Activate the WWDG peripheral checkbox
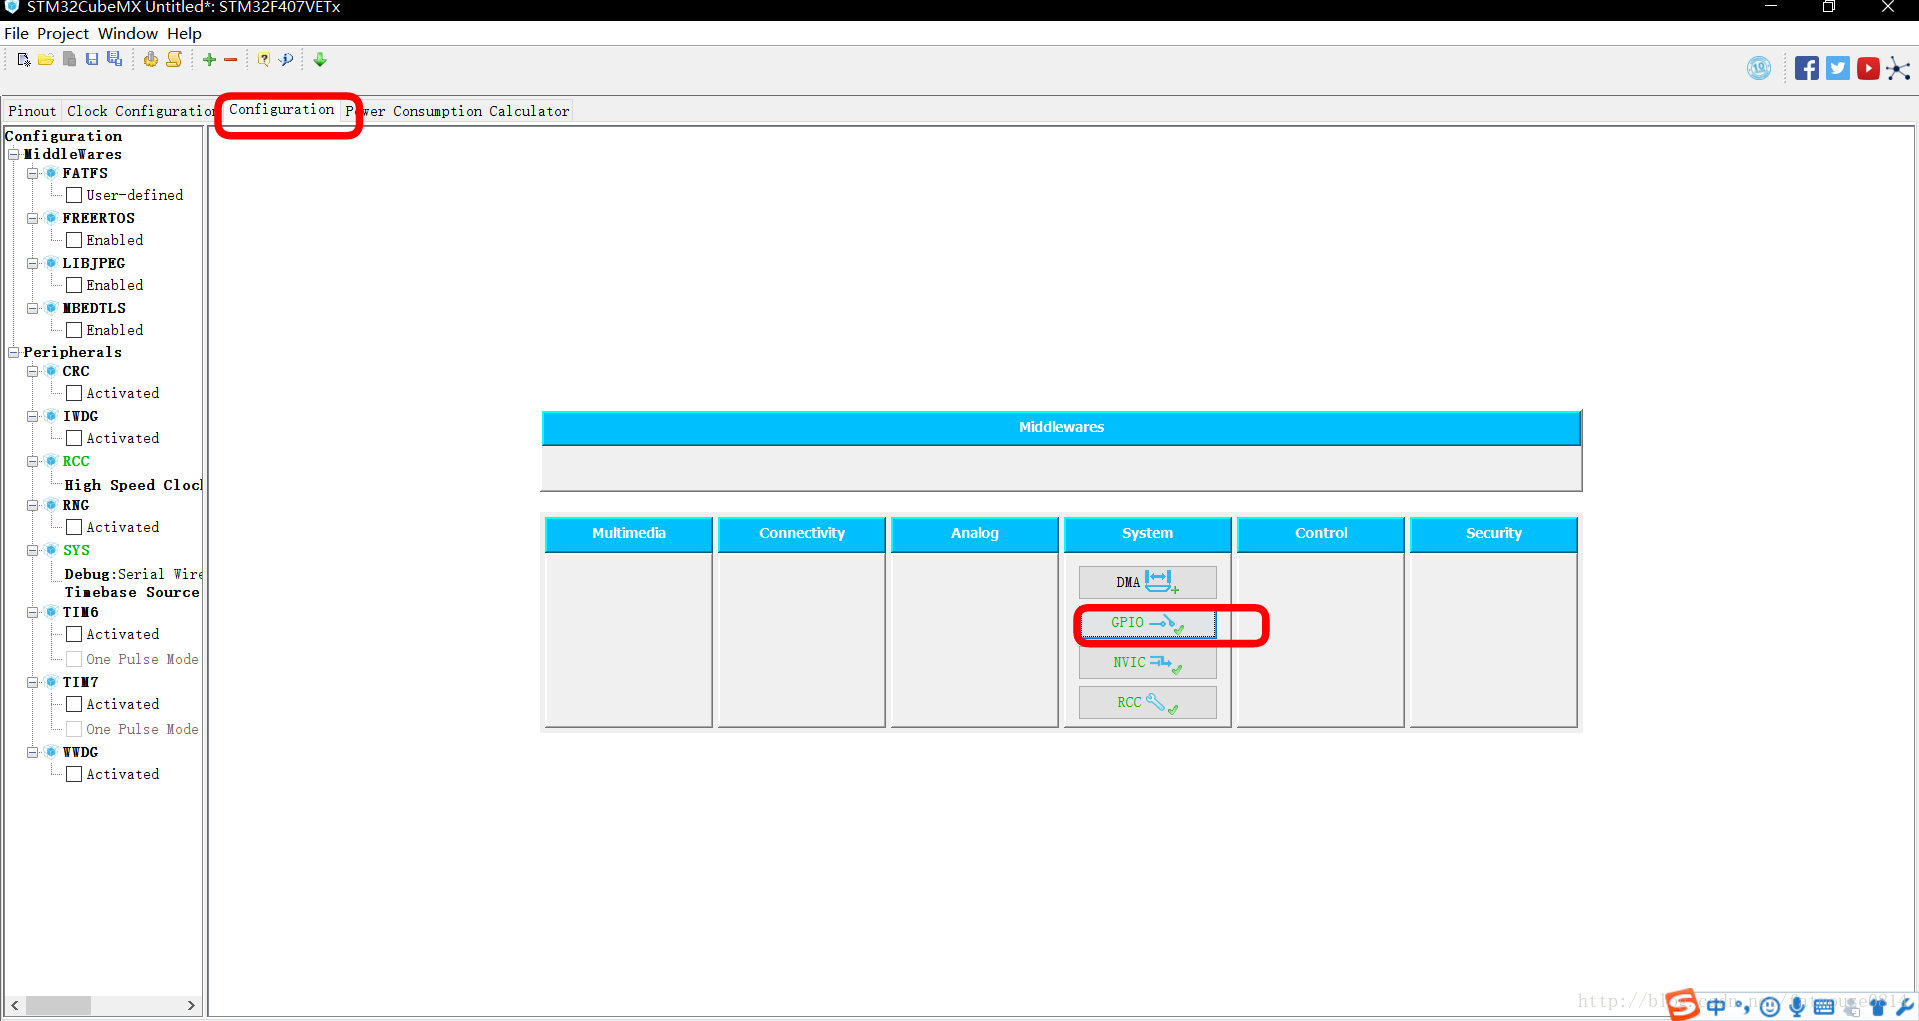The image size is (1919, 1021). click(74, 774)
